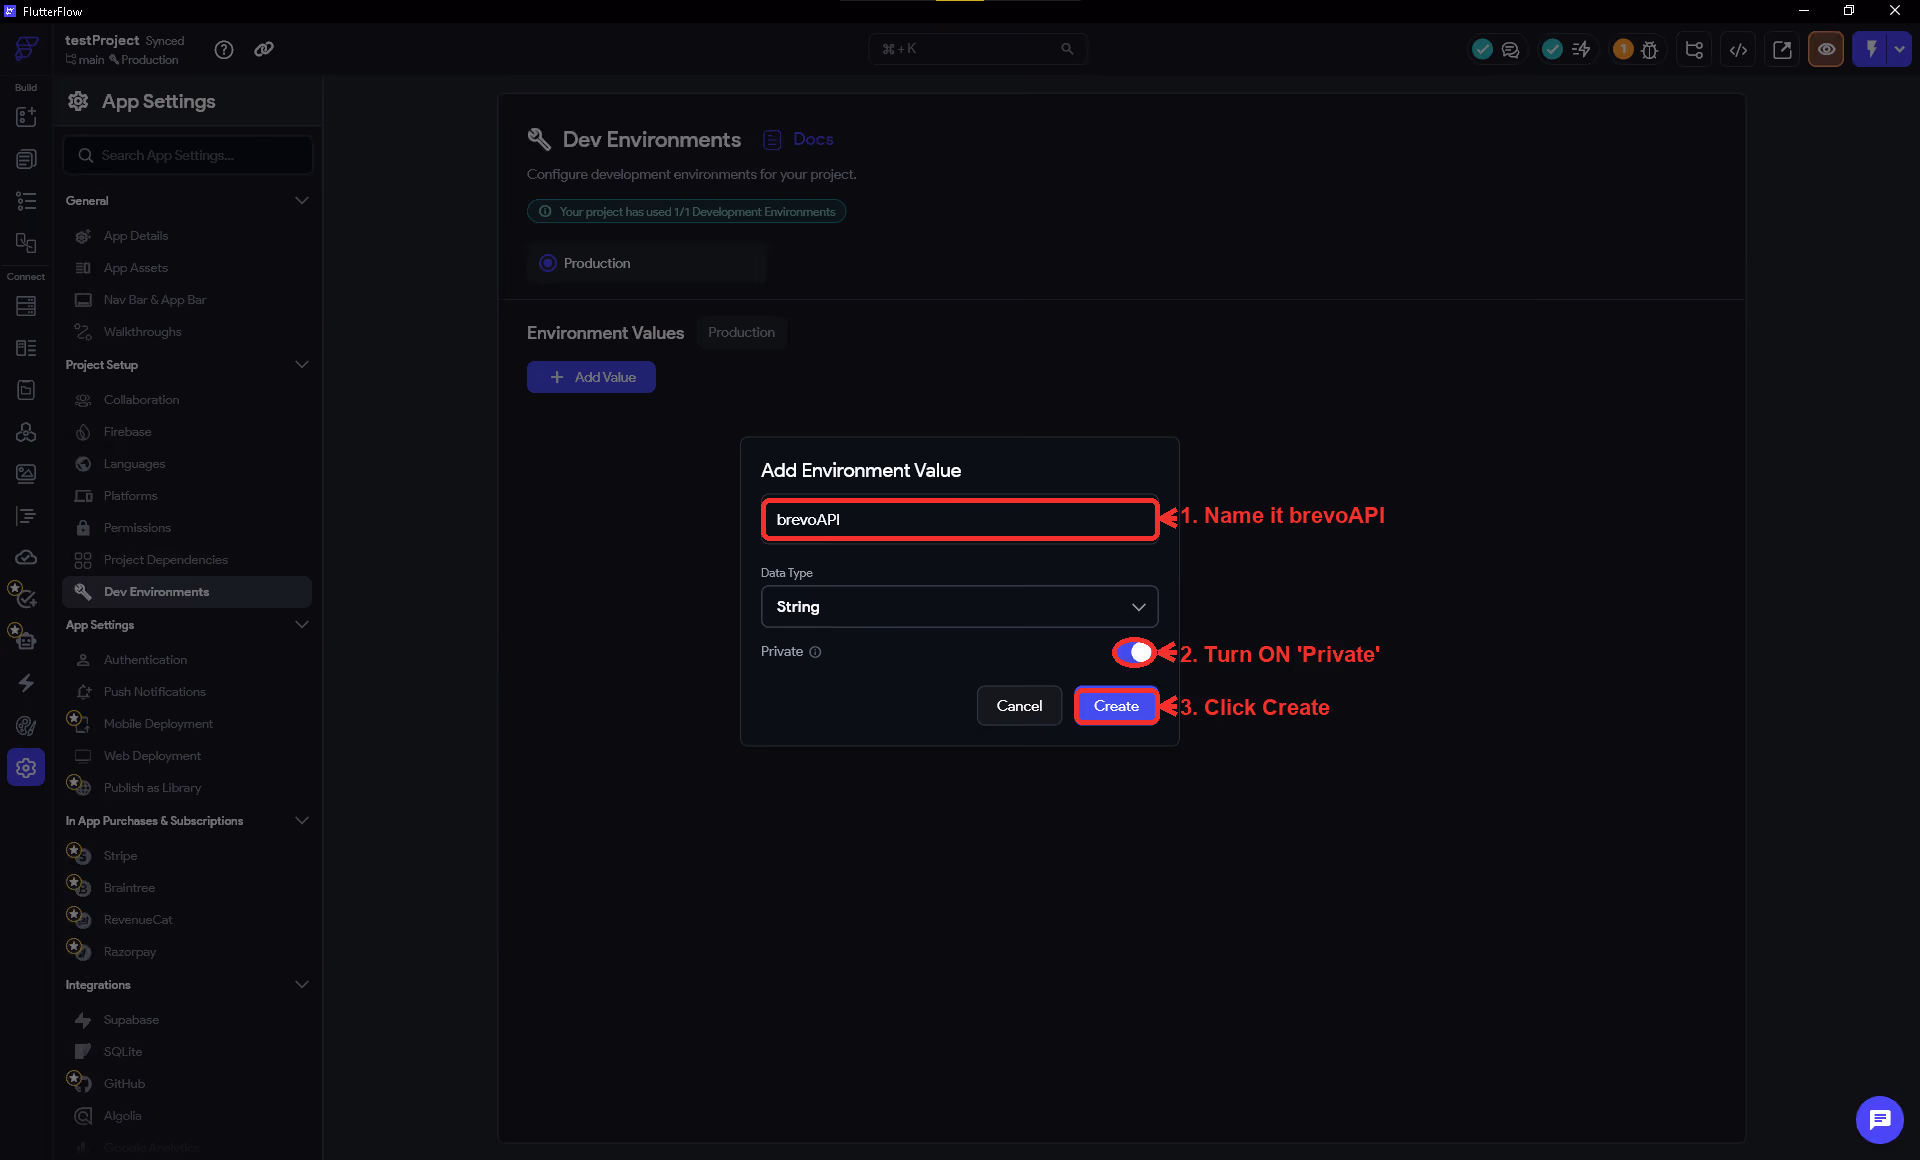This screenshot has height=1160, width=1920.
Task: Open the support chat bubble
Action: pos(1880,1119)
